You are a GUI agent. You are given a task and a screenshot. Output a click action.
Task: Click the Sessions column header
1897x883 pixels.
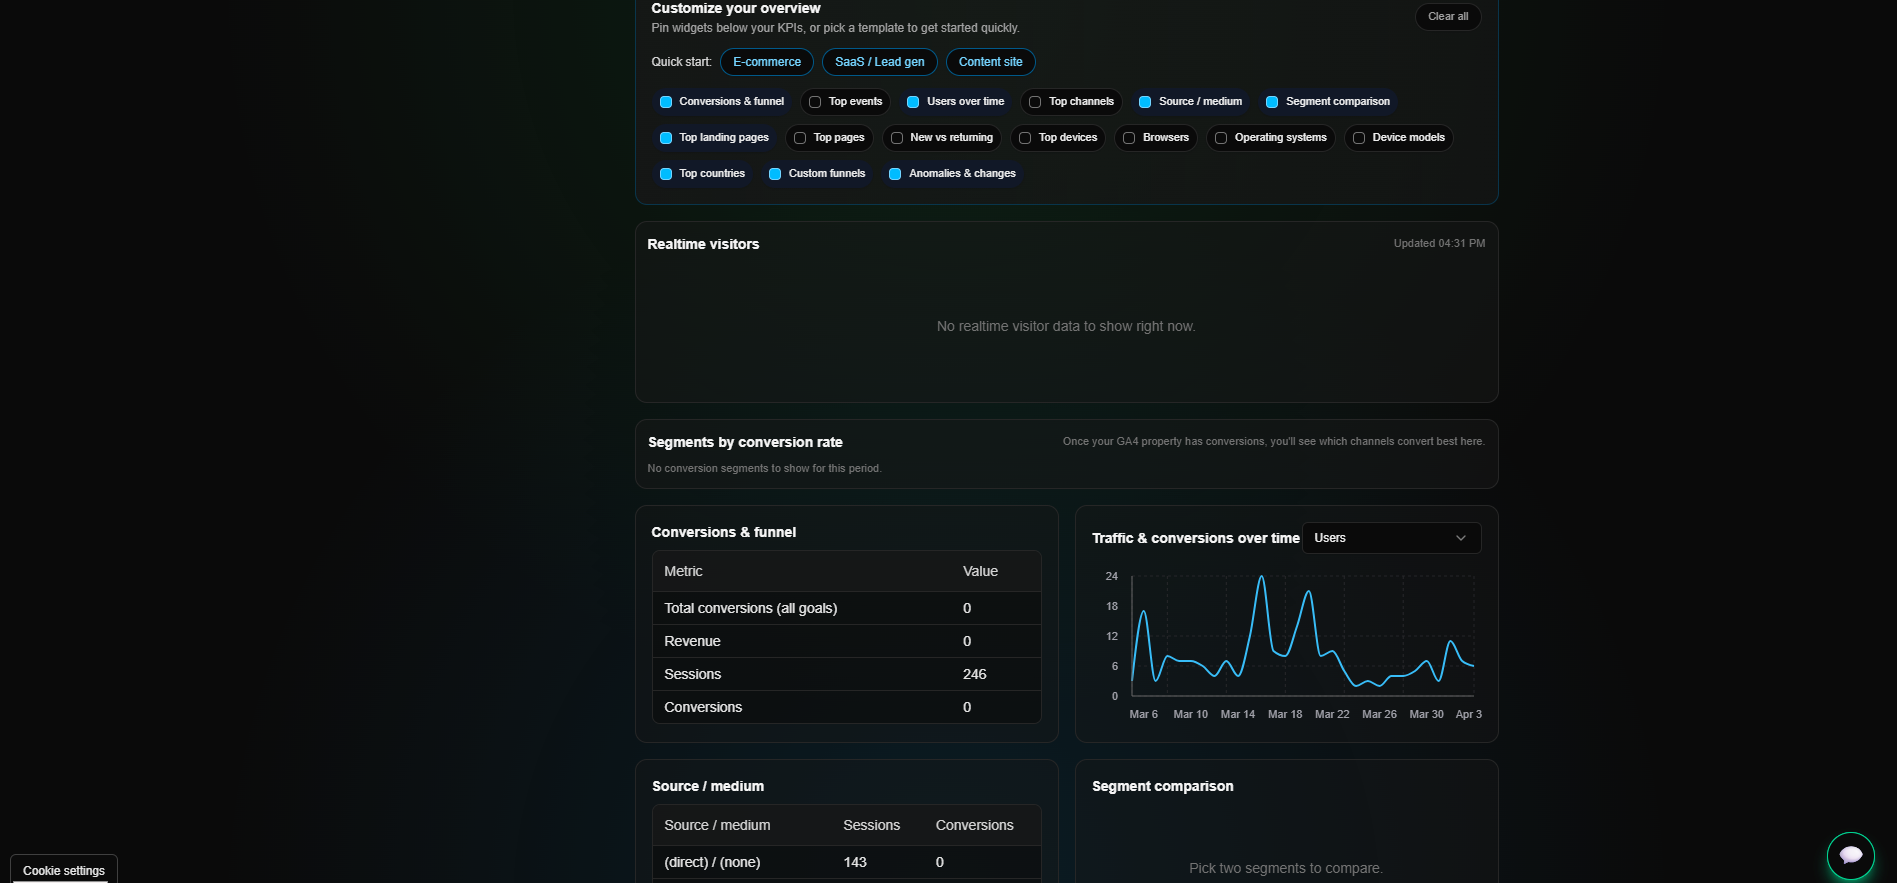871,825
